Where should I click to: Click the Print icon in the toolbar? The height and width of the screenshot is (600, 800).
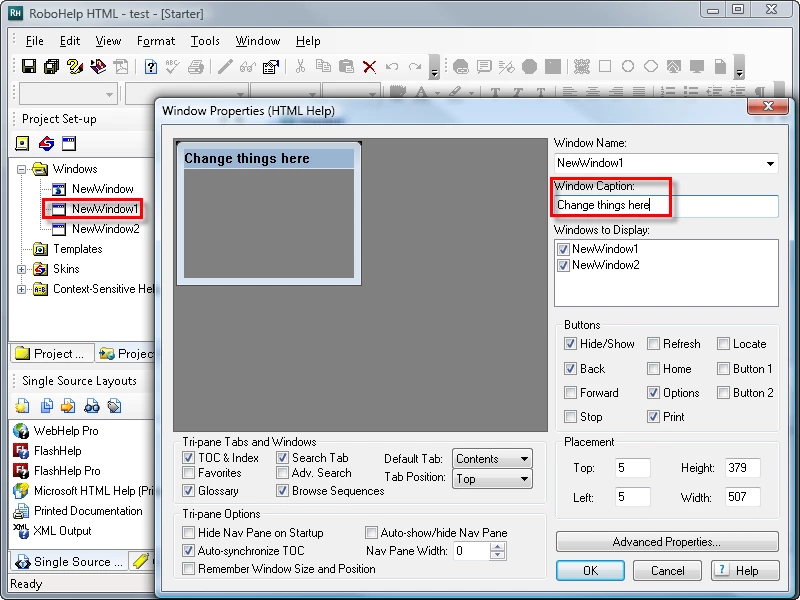click(195, 66)
